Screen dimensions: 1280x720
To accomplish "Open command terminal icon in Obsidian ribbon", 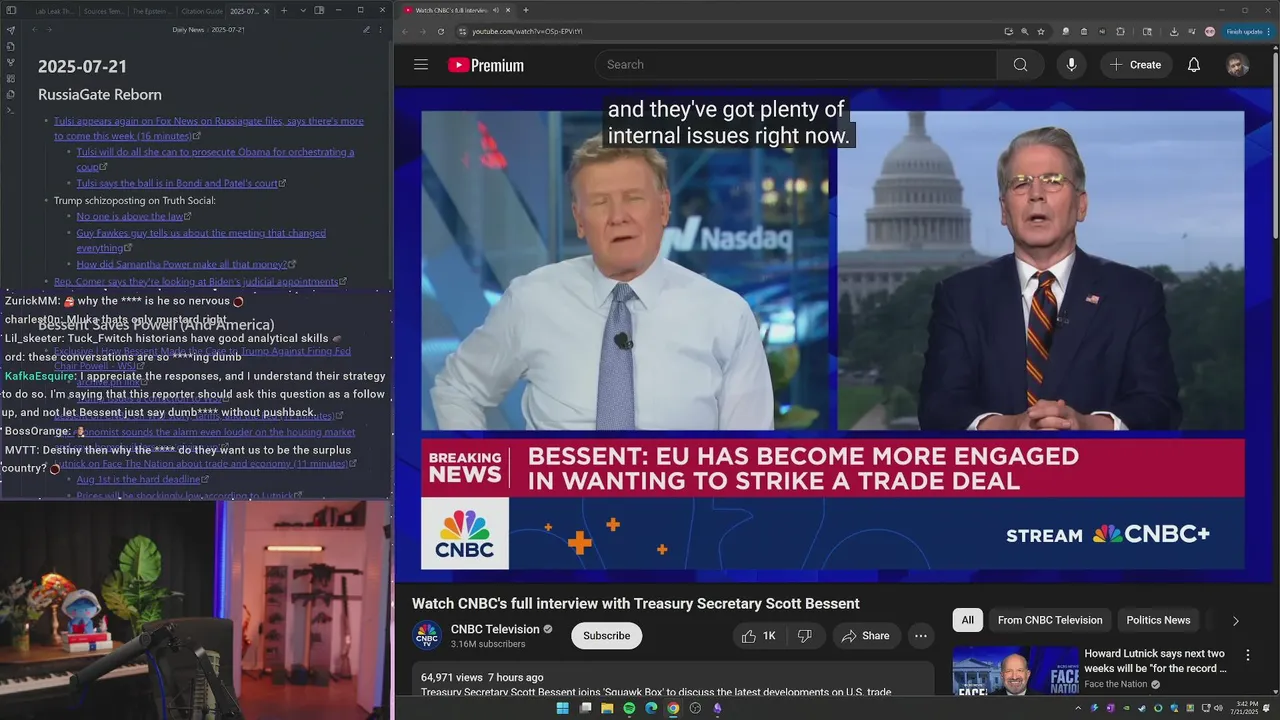I will point(11,110).
